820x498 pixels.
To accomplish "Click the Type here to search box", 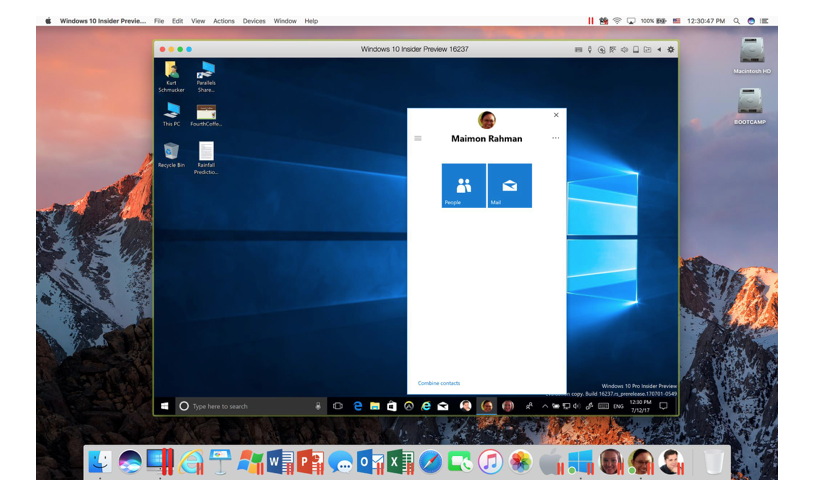I will 250,406.
